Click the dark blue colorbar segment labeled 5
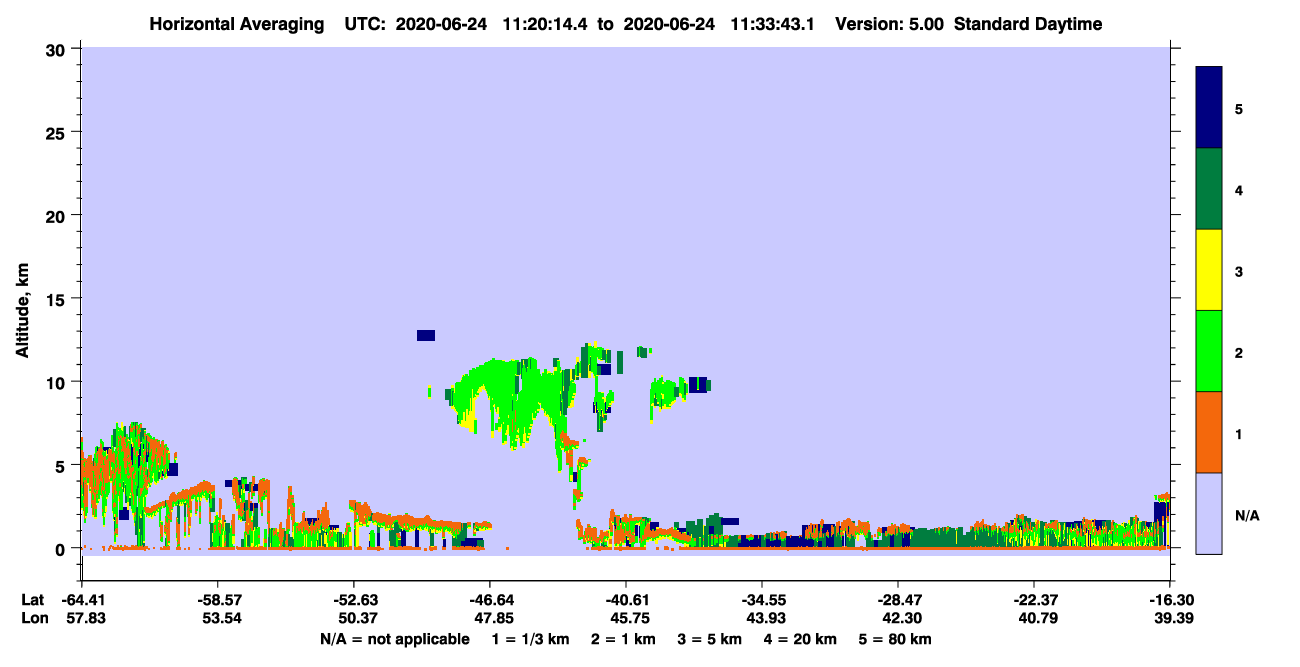 tap(1209, 108)
